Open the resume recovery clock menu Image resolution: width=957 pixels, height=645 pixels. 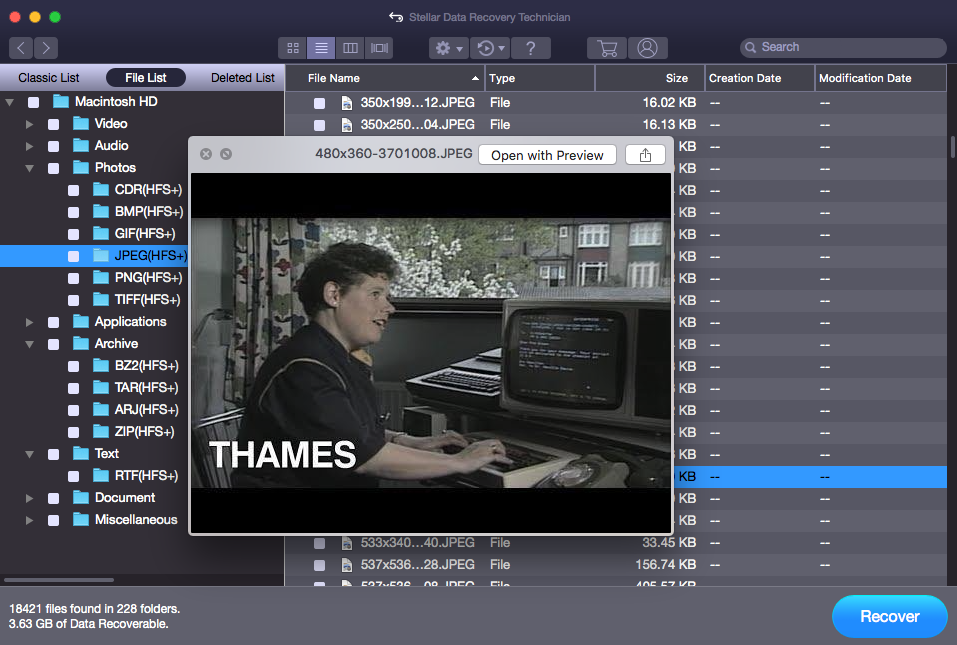click(490, 48)
